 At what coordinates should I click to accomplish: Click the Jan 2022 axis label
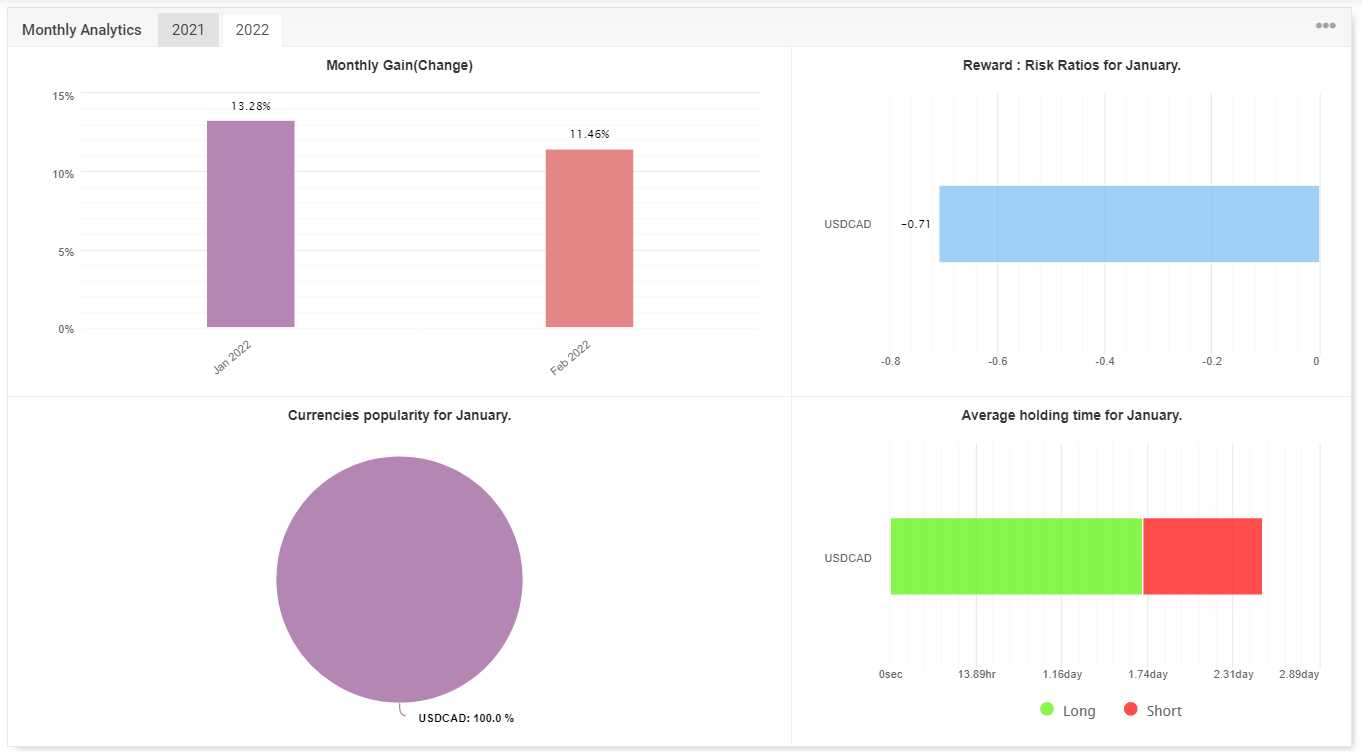[232, 358]
